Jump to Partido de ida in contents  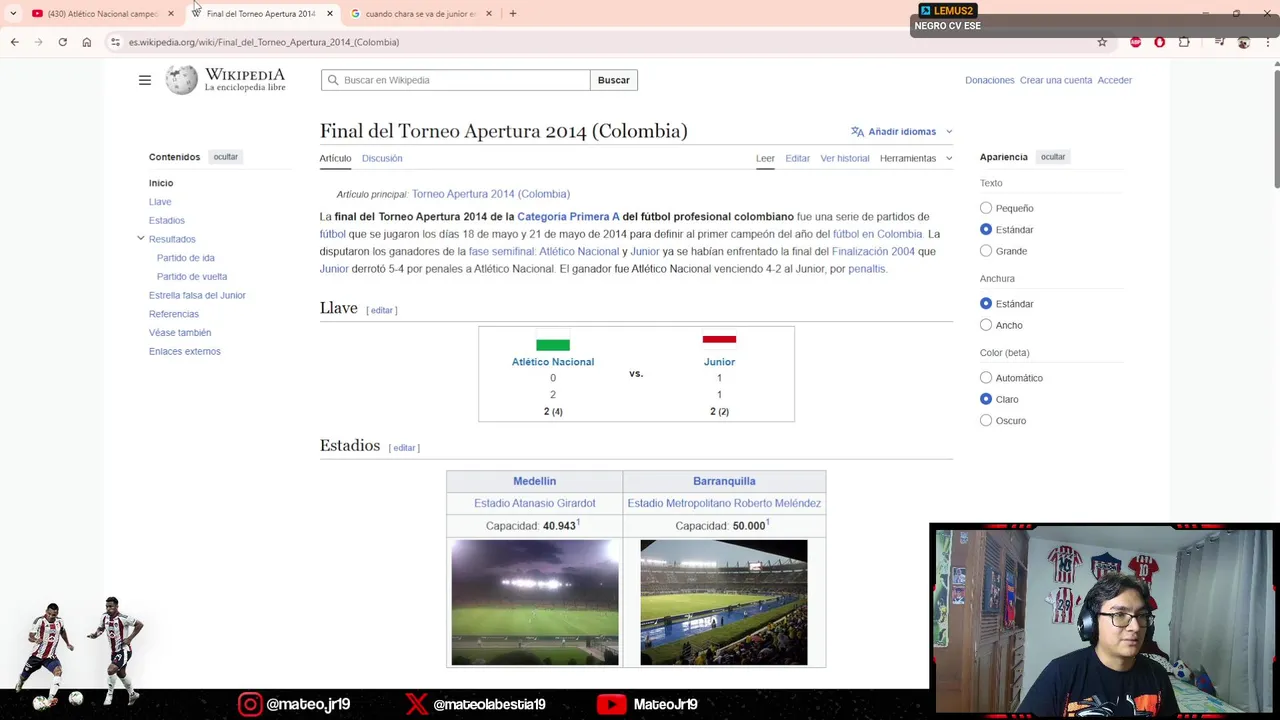point(186,258)
